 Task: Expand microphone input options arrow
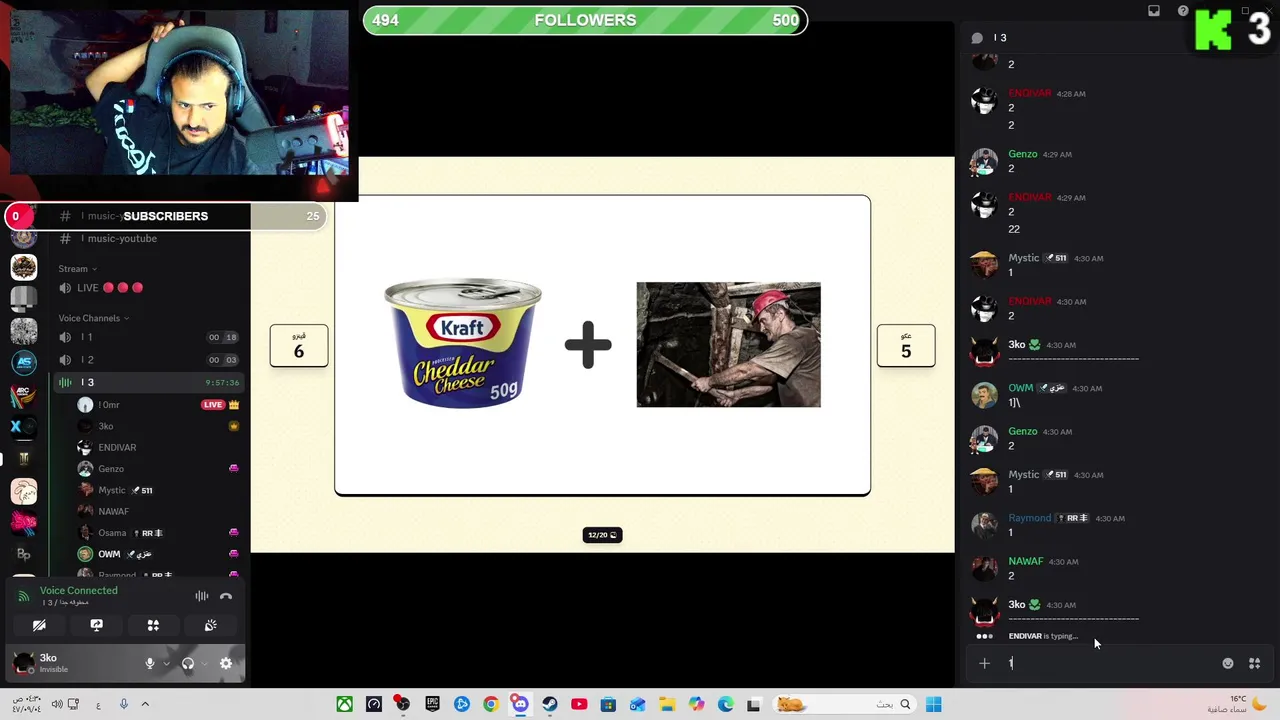coord(166,663)
